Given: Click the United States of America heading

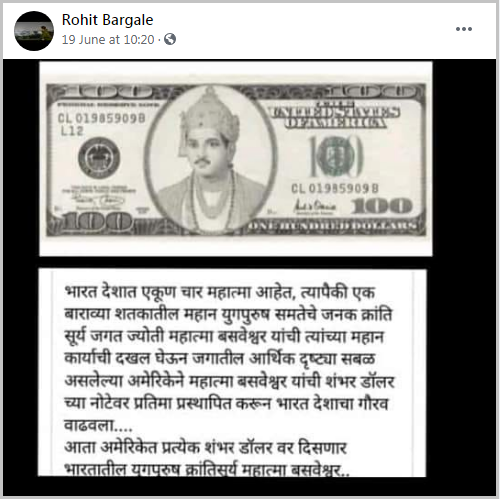Looking at the screenshot, I should [335, 116].
